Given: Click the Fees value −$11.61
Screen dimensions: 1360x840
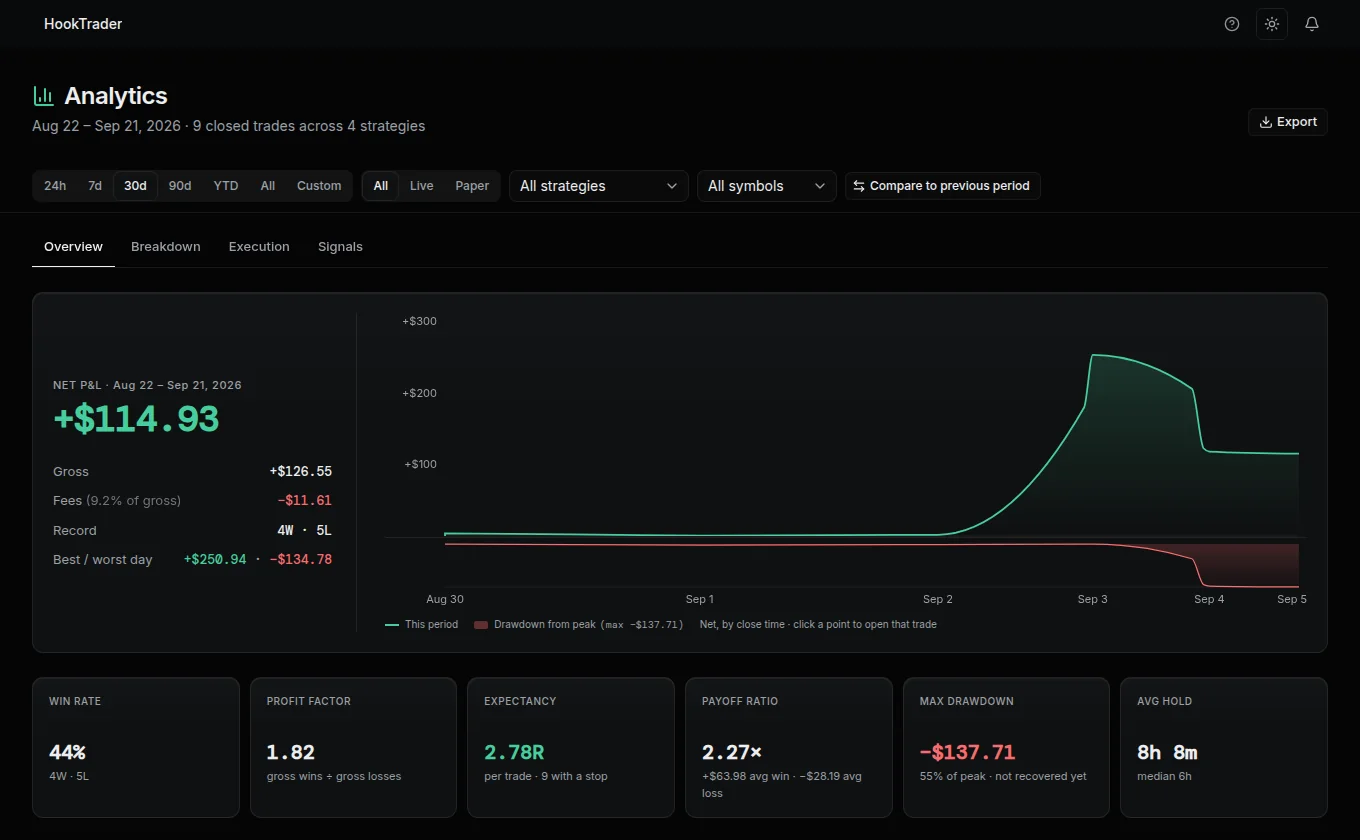Looking at the screenshot, I should (304, 501).
